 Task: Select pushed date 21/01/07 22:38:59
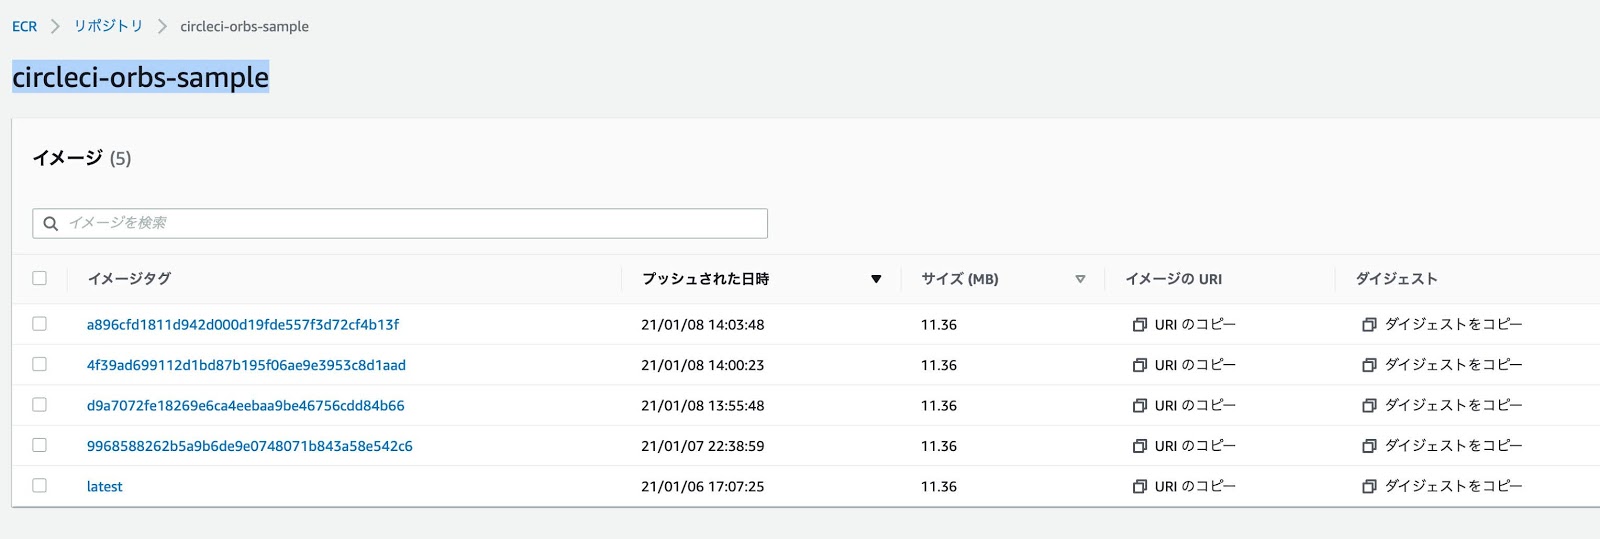coord(703,446)
